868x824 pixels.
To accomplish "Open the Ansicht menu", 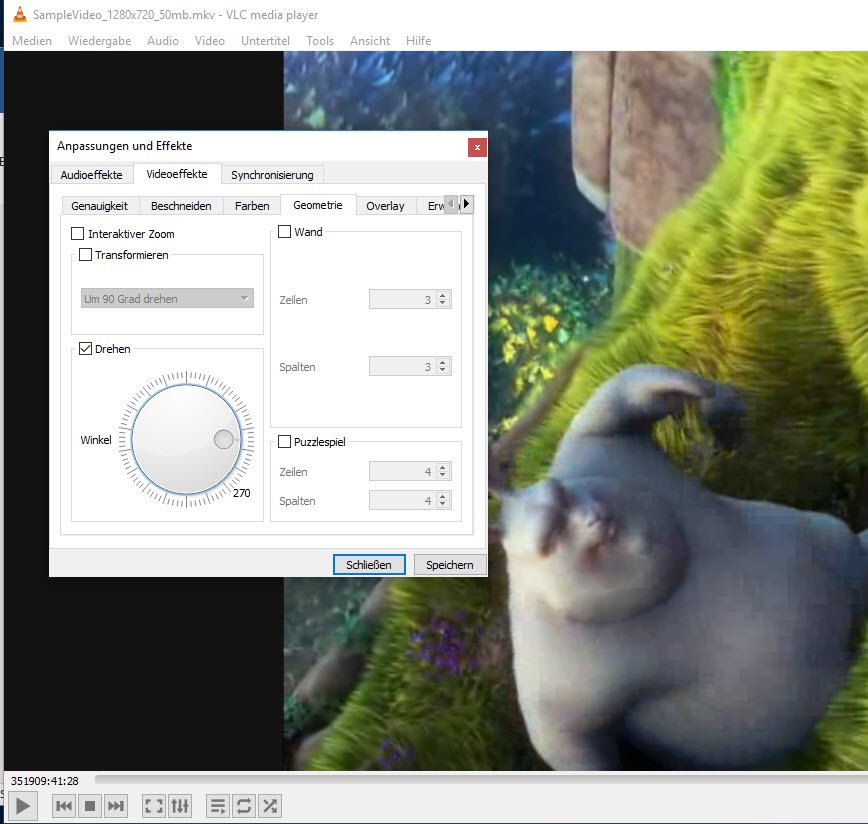I will [370, 41].
